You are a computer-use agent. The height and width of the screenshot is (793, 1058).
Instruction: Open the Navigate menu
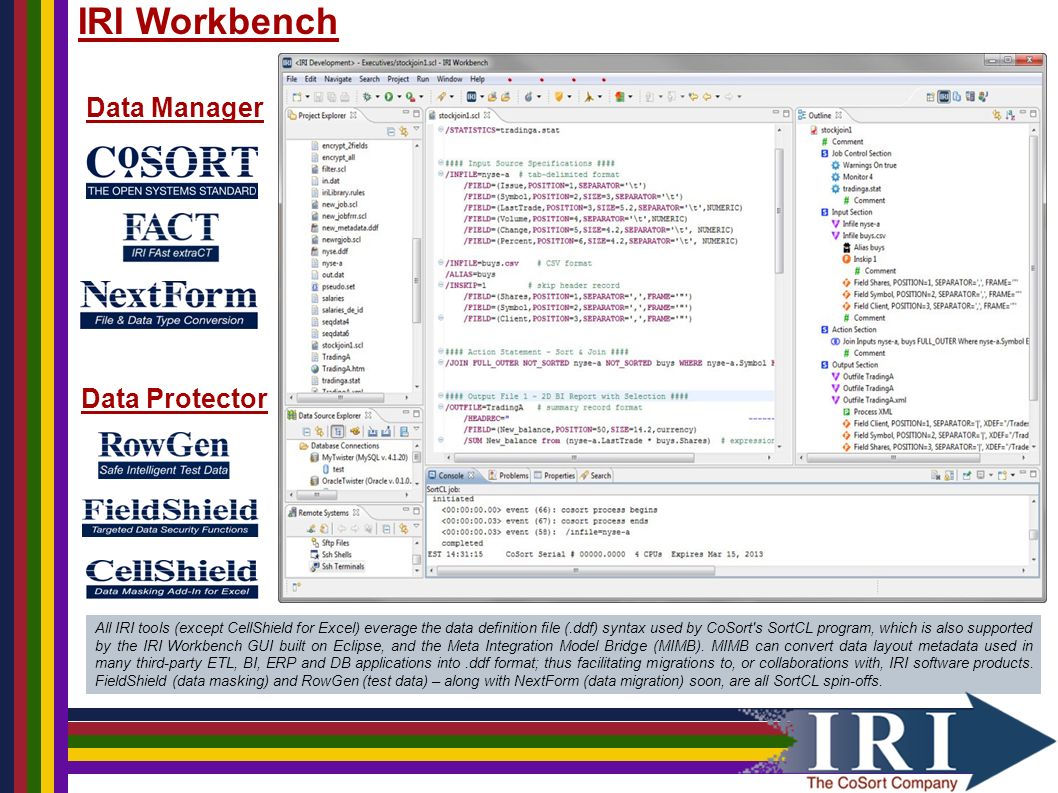[337, 79]
